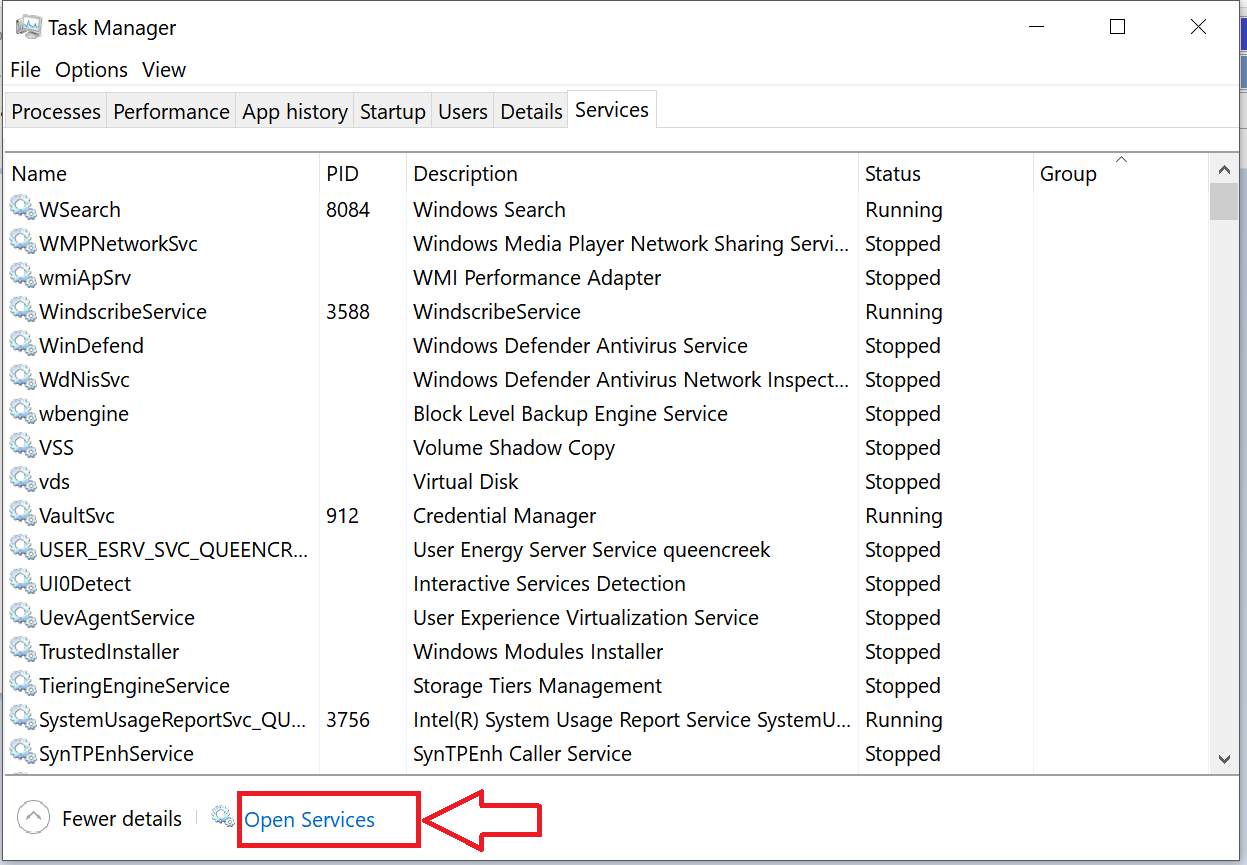Image resolution: width=1247 pixels, height=865 pixels.
Task: Click the gear icon beside WdNisSvc
Action: [23, 378]
